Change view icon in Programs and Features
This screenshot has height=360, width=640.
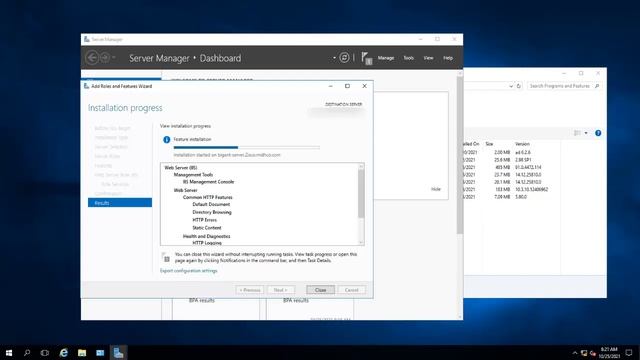tap(577, 133)
